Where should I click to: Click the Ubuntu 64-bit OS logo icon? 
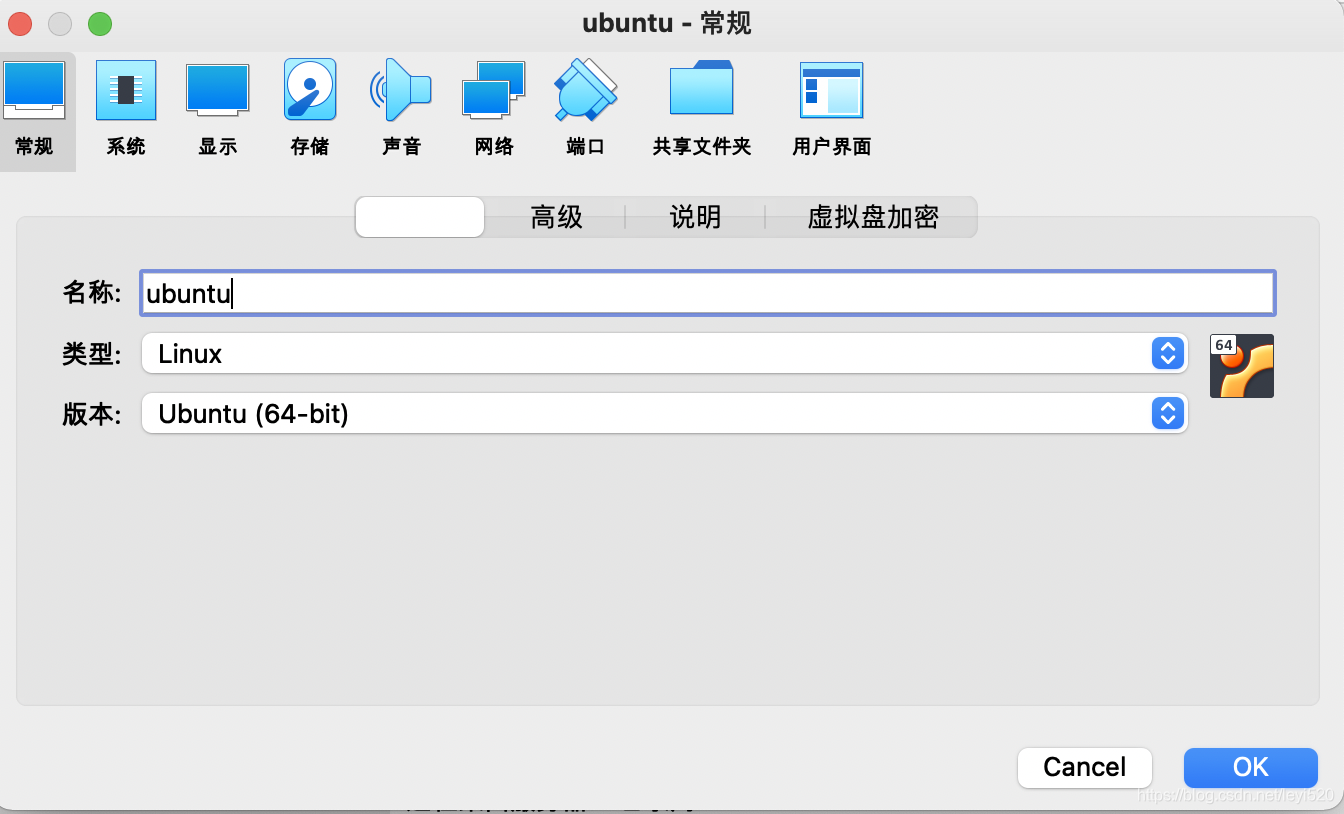1242,366
